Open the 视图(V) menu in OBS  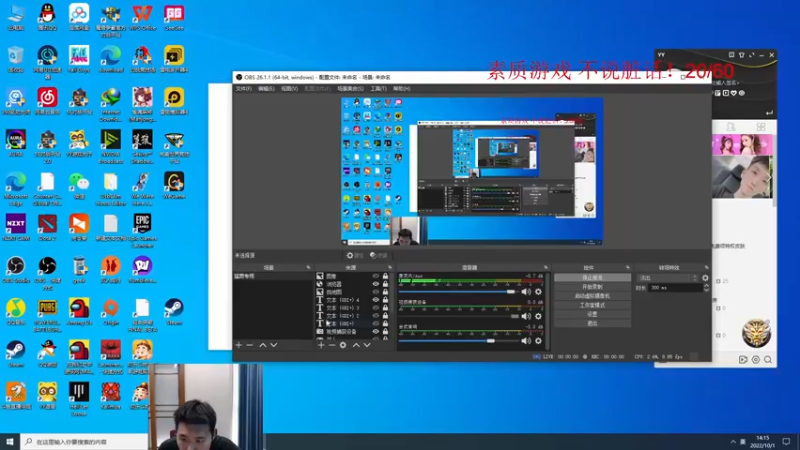[x=289, y=89]
